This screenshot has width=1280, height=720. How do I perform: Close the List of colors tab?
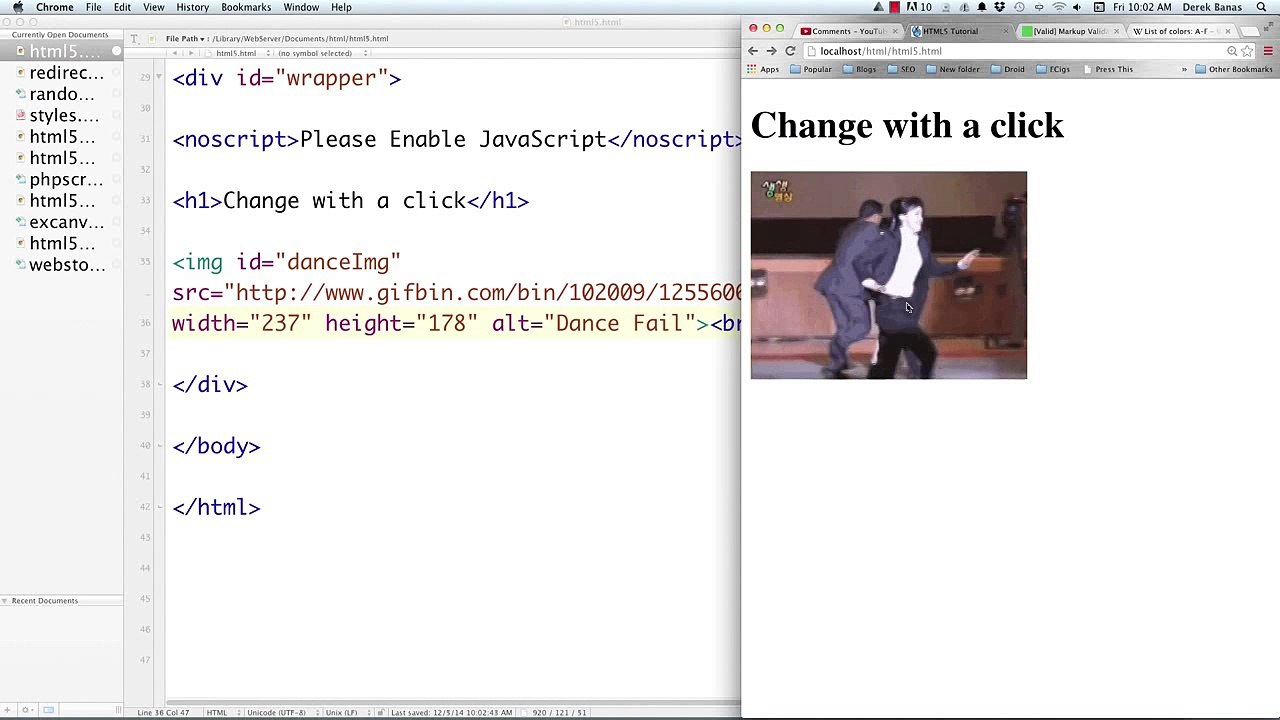1228,31
